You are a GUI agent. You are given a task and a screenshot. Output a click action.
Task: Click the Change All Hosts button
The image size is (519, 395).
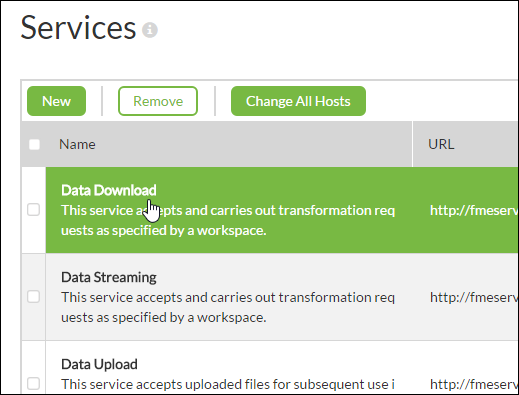click(298, 101)
